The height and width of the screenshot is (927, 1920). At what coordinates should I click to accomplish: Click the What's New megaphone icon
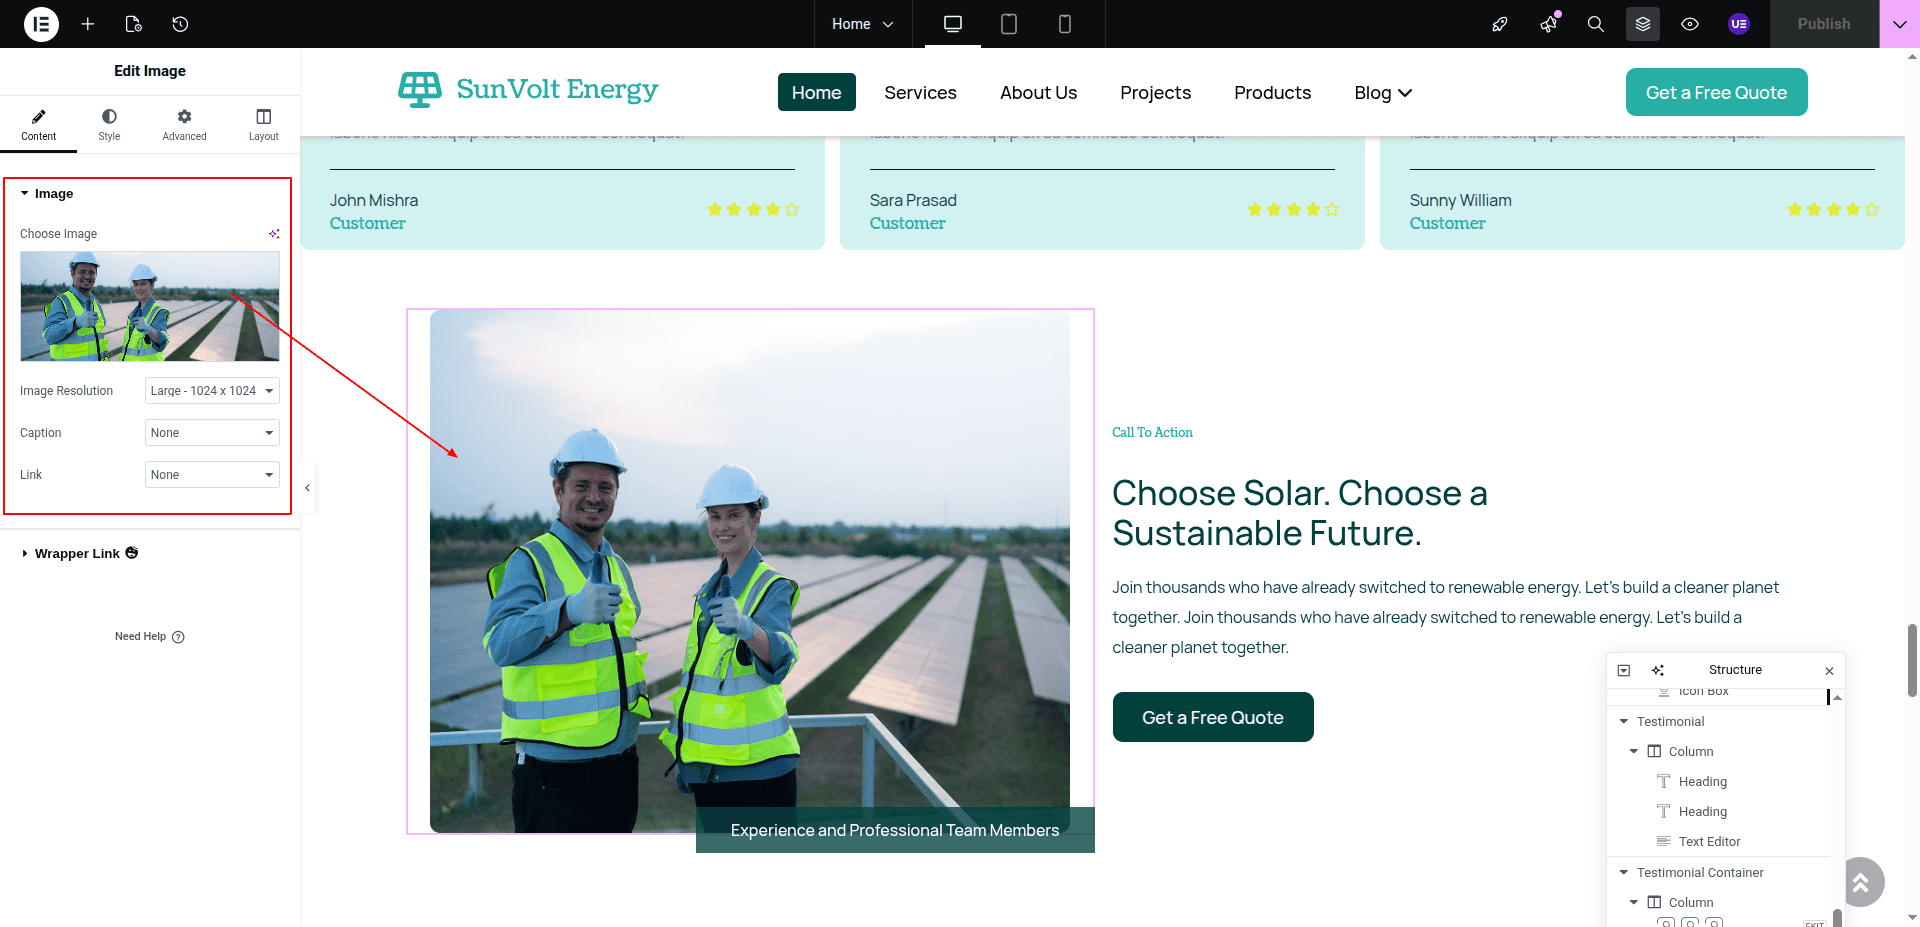tap(1548, 24)
